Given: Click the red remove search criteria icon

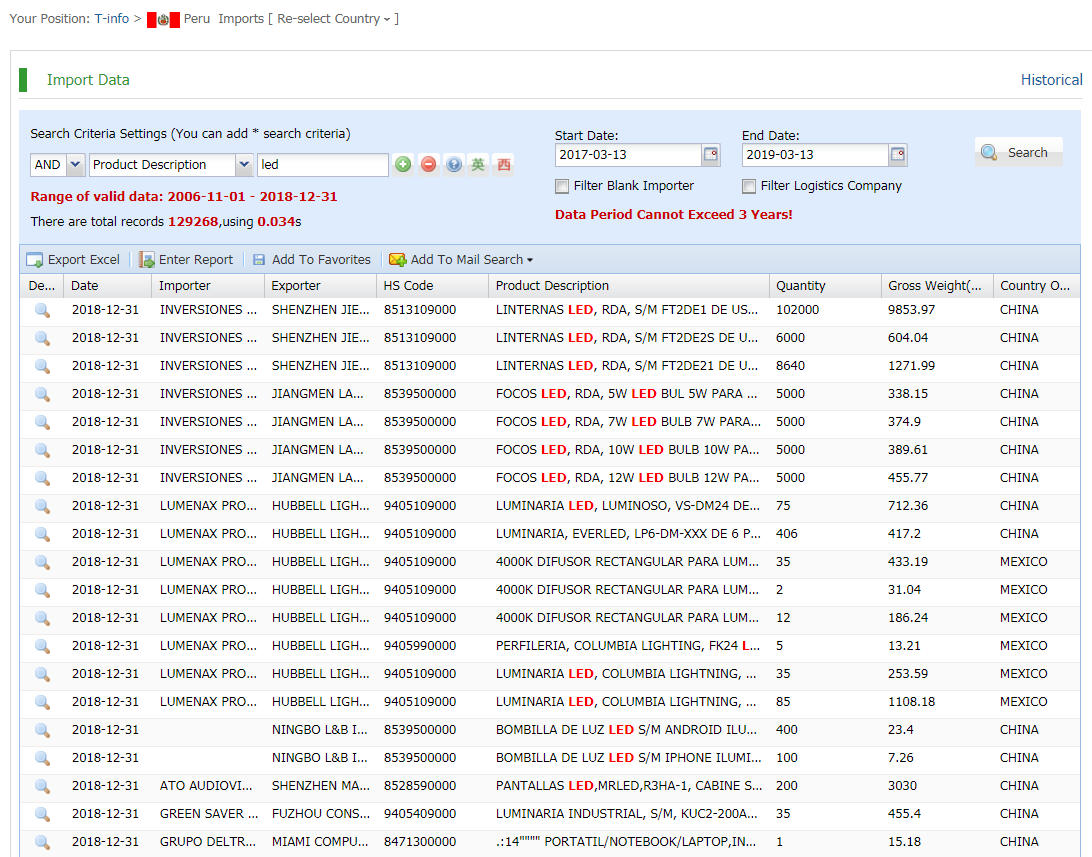Looking at the screenshot, I should point(428,165).
